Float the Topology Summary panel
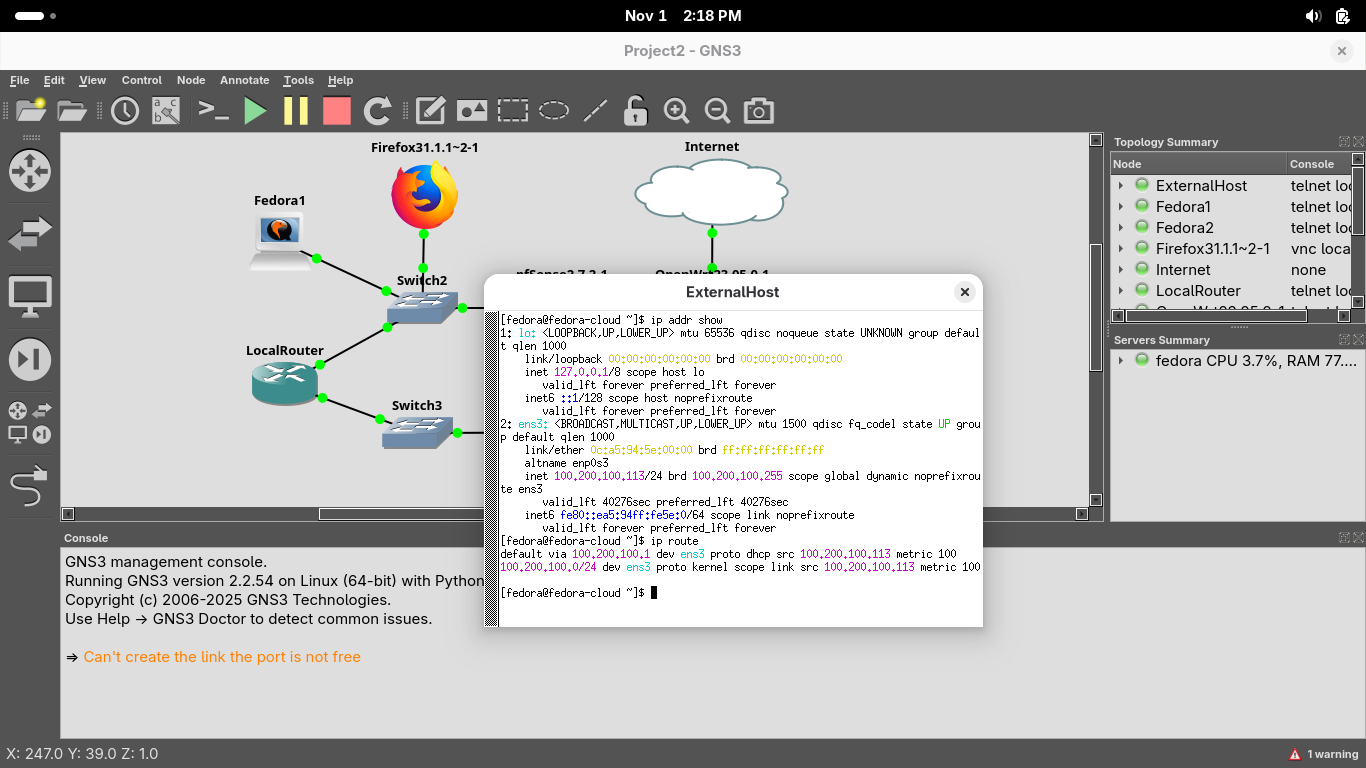 [x=1344, y=142]
